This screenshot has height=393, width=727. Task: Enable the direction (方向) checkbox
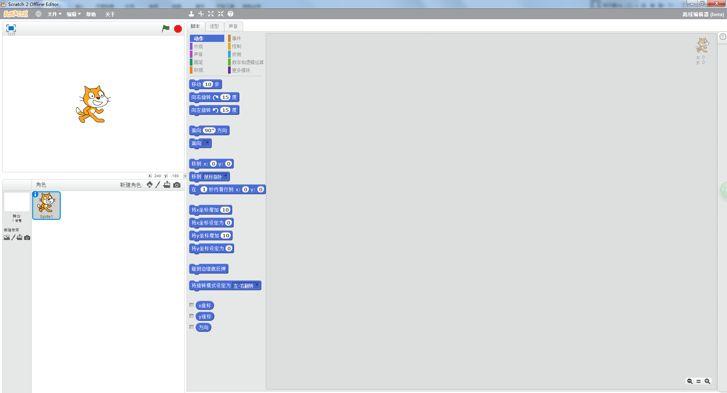191,327
